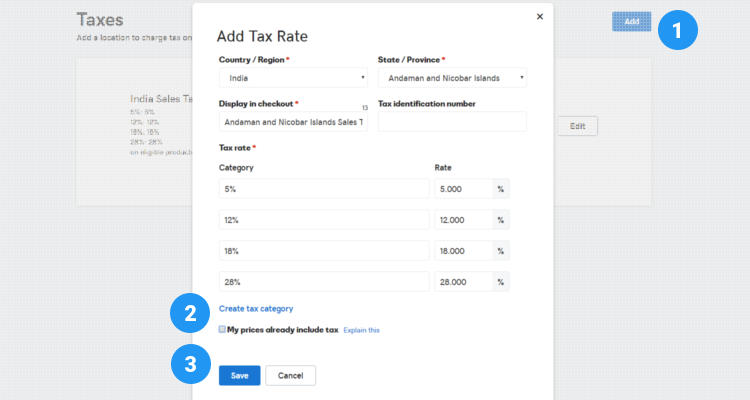Select the Add Tax Rate title

262,36
